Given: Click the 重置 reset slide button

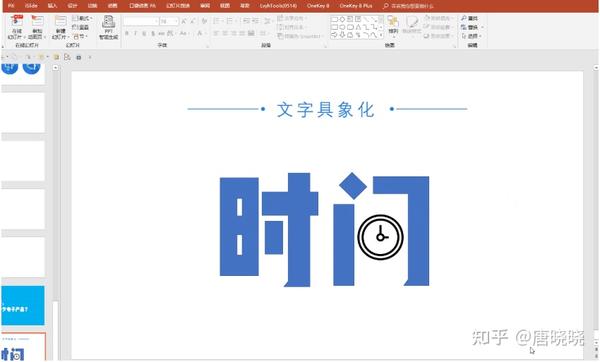Looking at the screenshot, I should tap(81, 27).
